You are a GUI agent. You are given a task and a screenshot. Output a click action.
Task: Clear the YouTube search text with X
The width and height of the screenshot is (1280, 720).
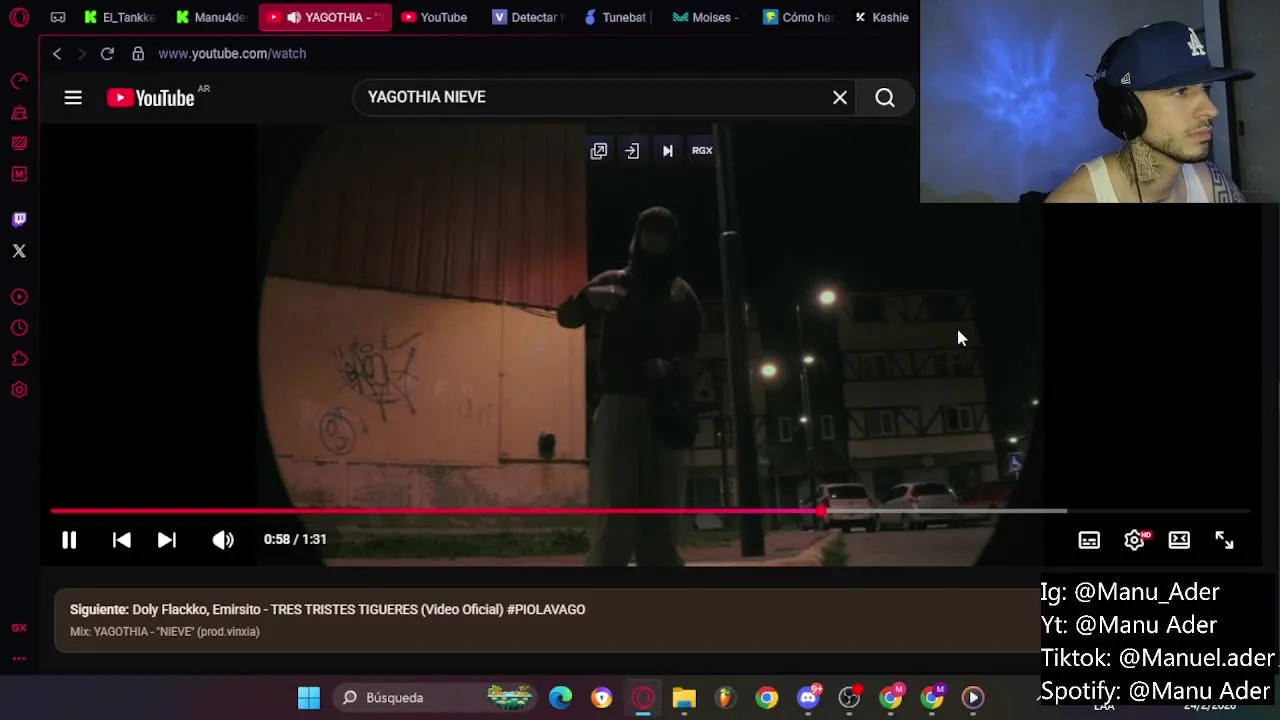pos(840,97)
